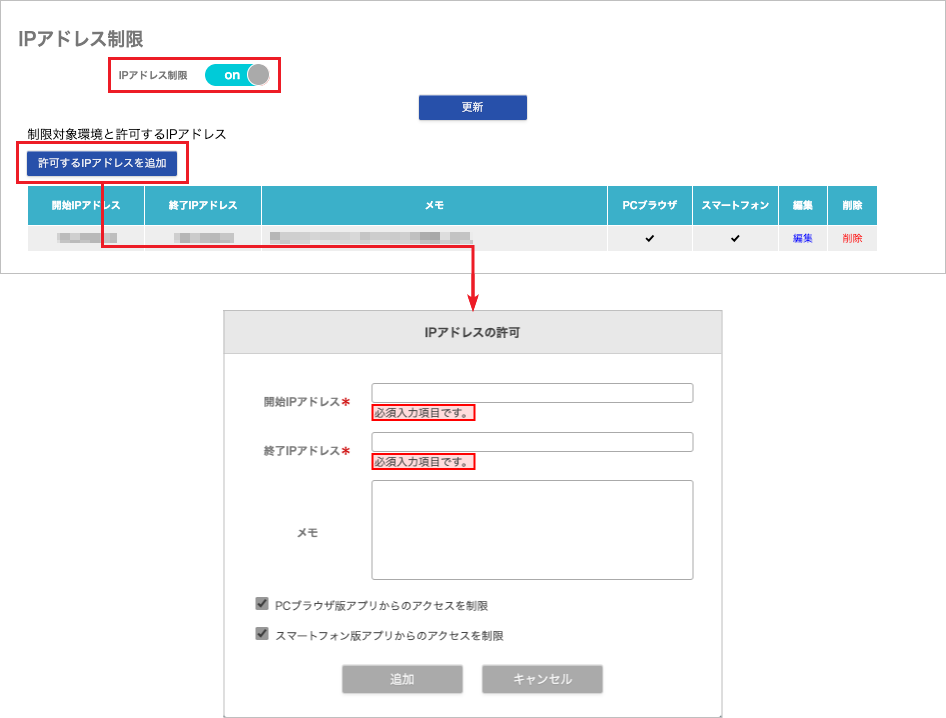The image size is (946, 718).
Task: Toggle the IPアドレス制限 on switch
Action: (x=237, y=75)
